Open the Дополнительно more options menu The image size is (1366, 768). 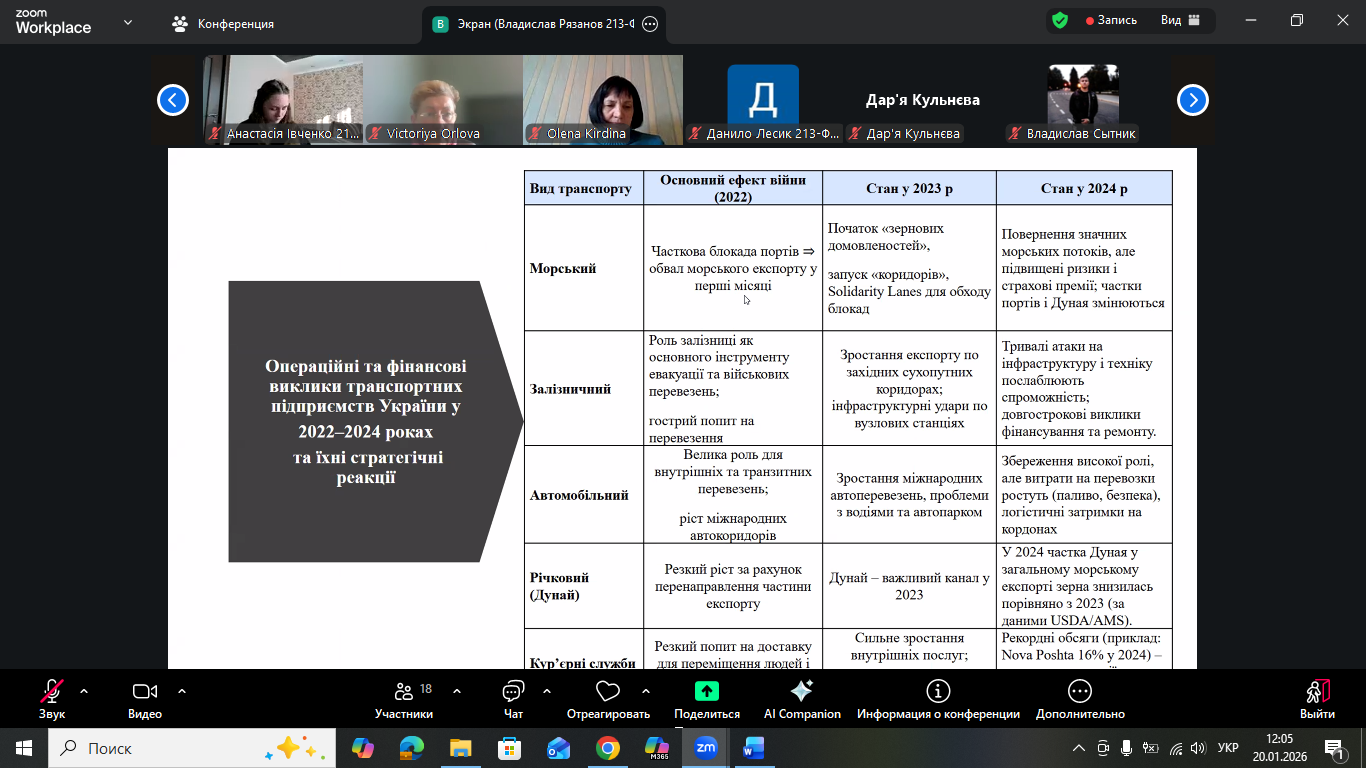click(1080, 698)
